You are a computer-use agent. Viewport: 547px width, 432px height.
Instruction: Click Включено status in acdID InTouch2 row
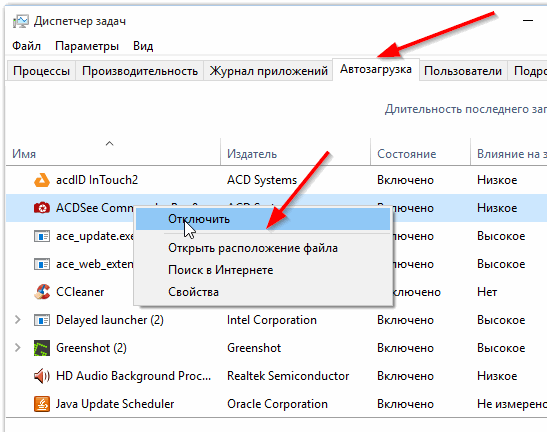click(405, 180)
